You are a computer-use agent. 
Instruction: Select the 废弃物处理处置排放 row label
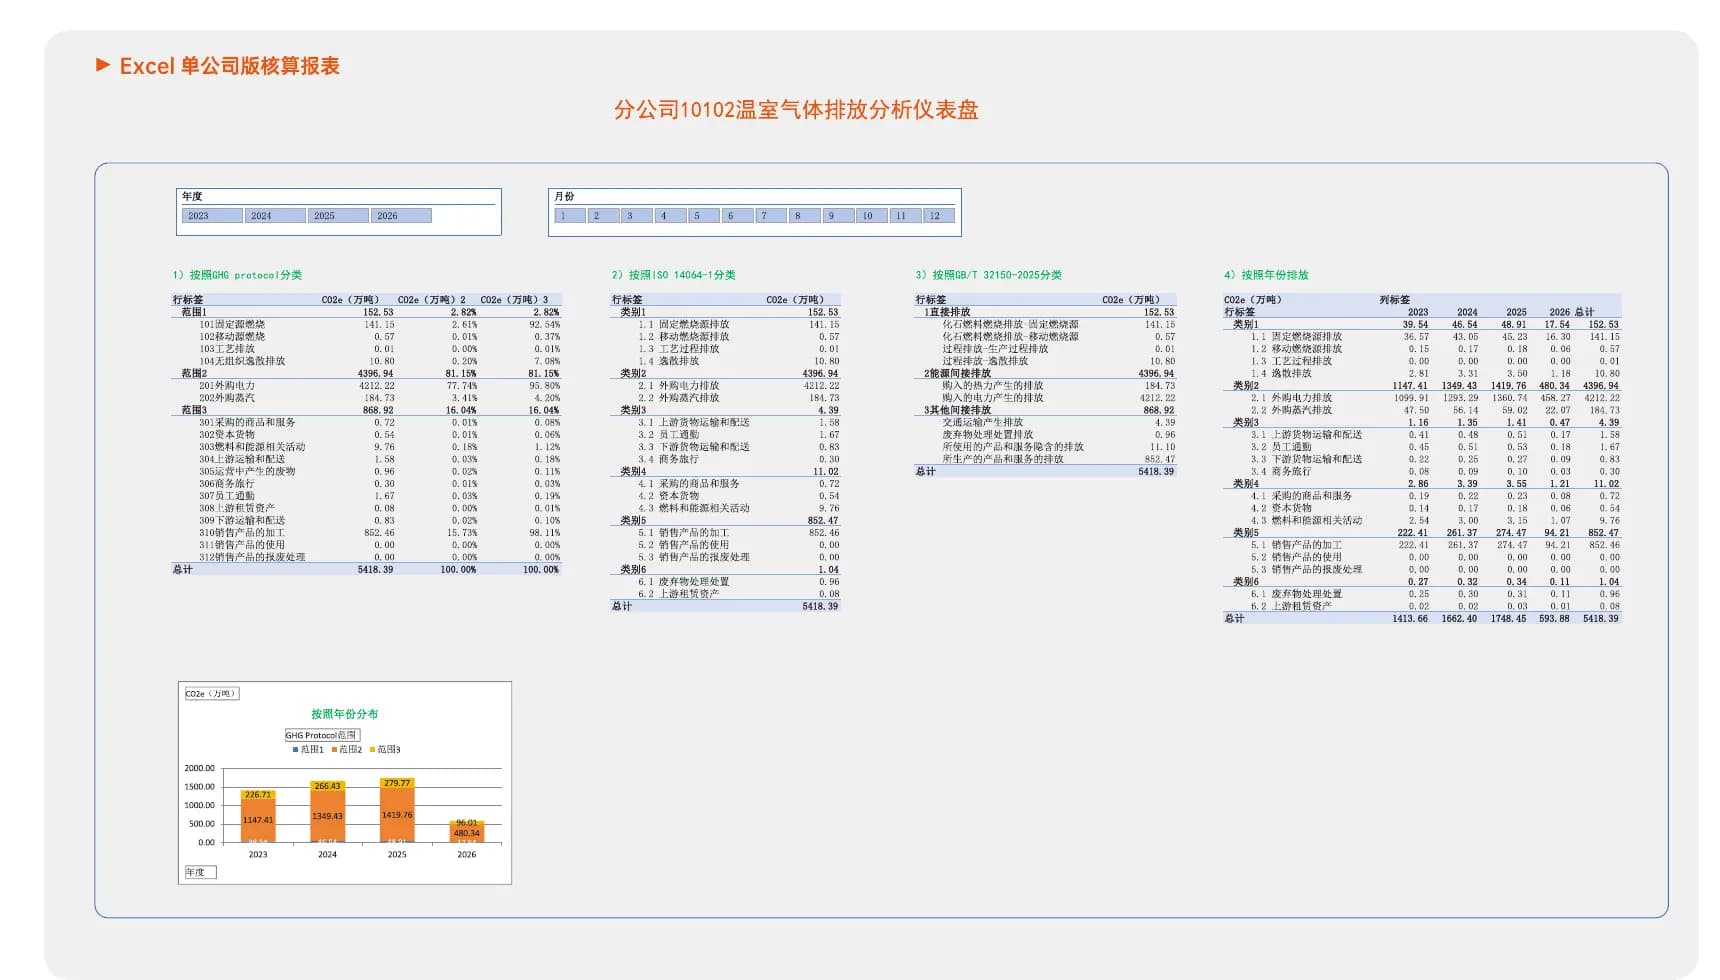[x=987, y=435]
